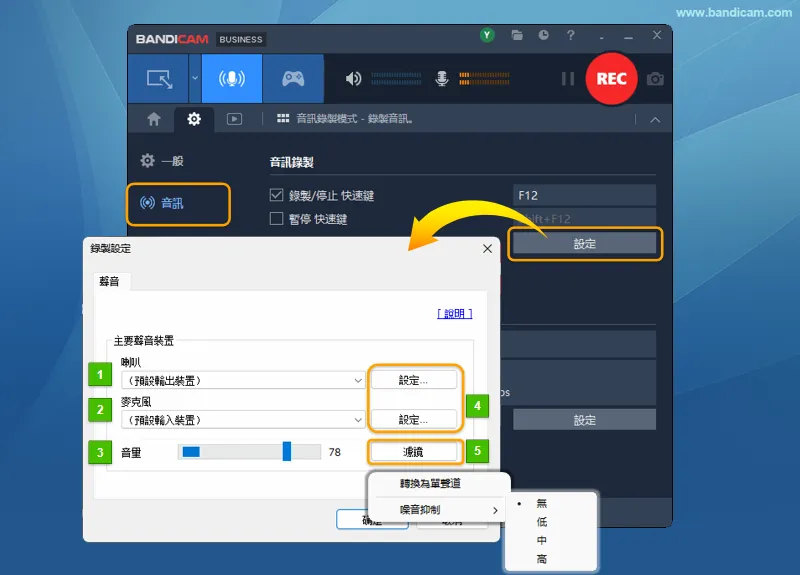This screenshot has width=800, height=575.
Task: Open help via the question mark icon
Action: [571, 35]
